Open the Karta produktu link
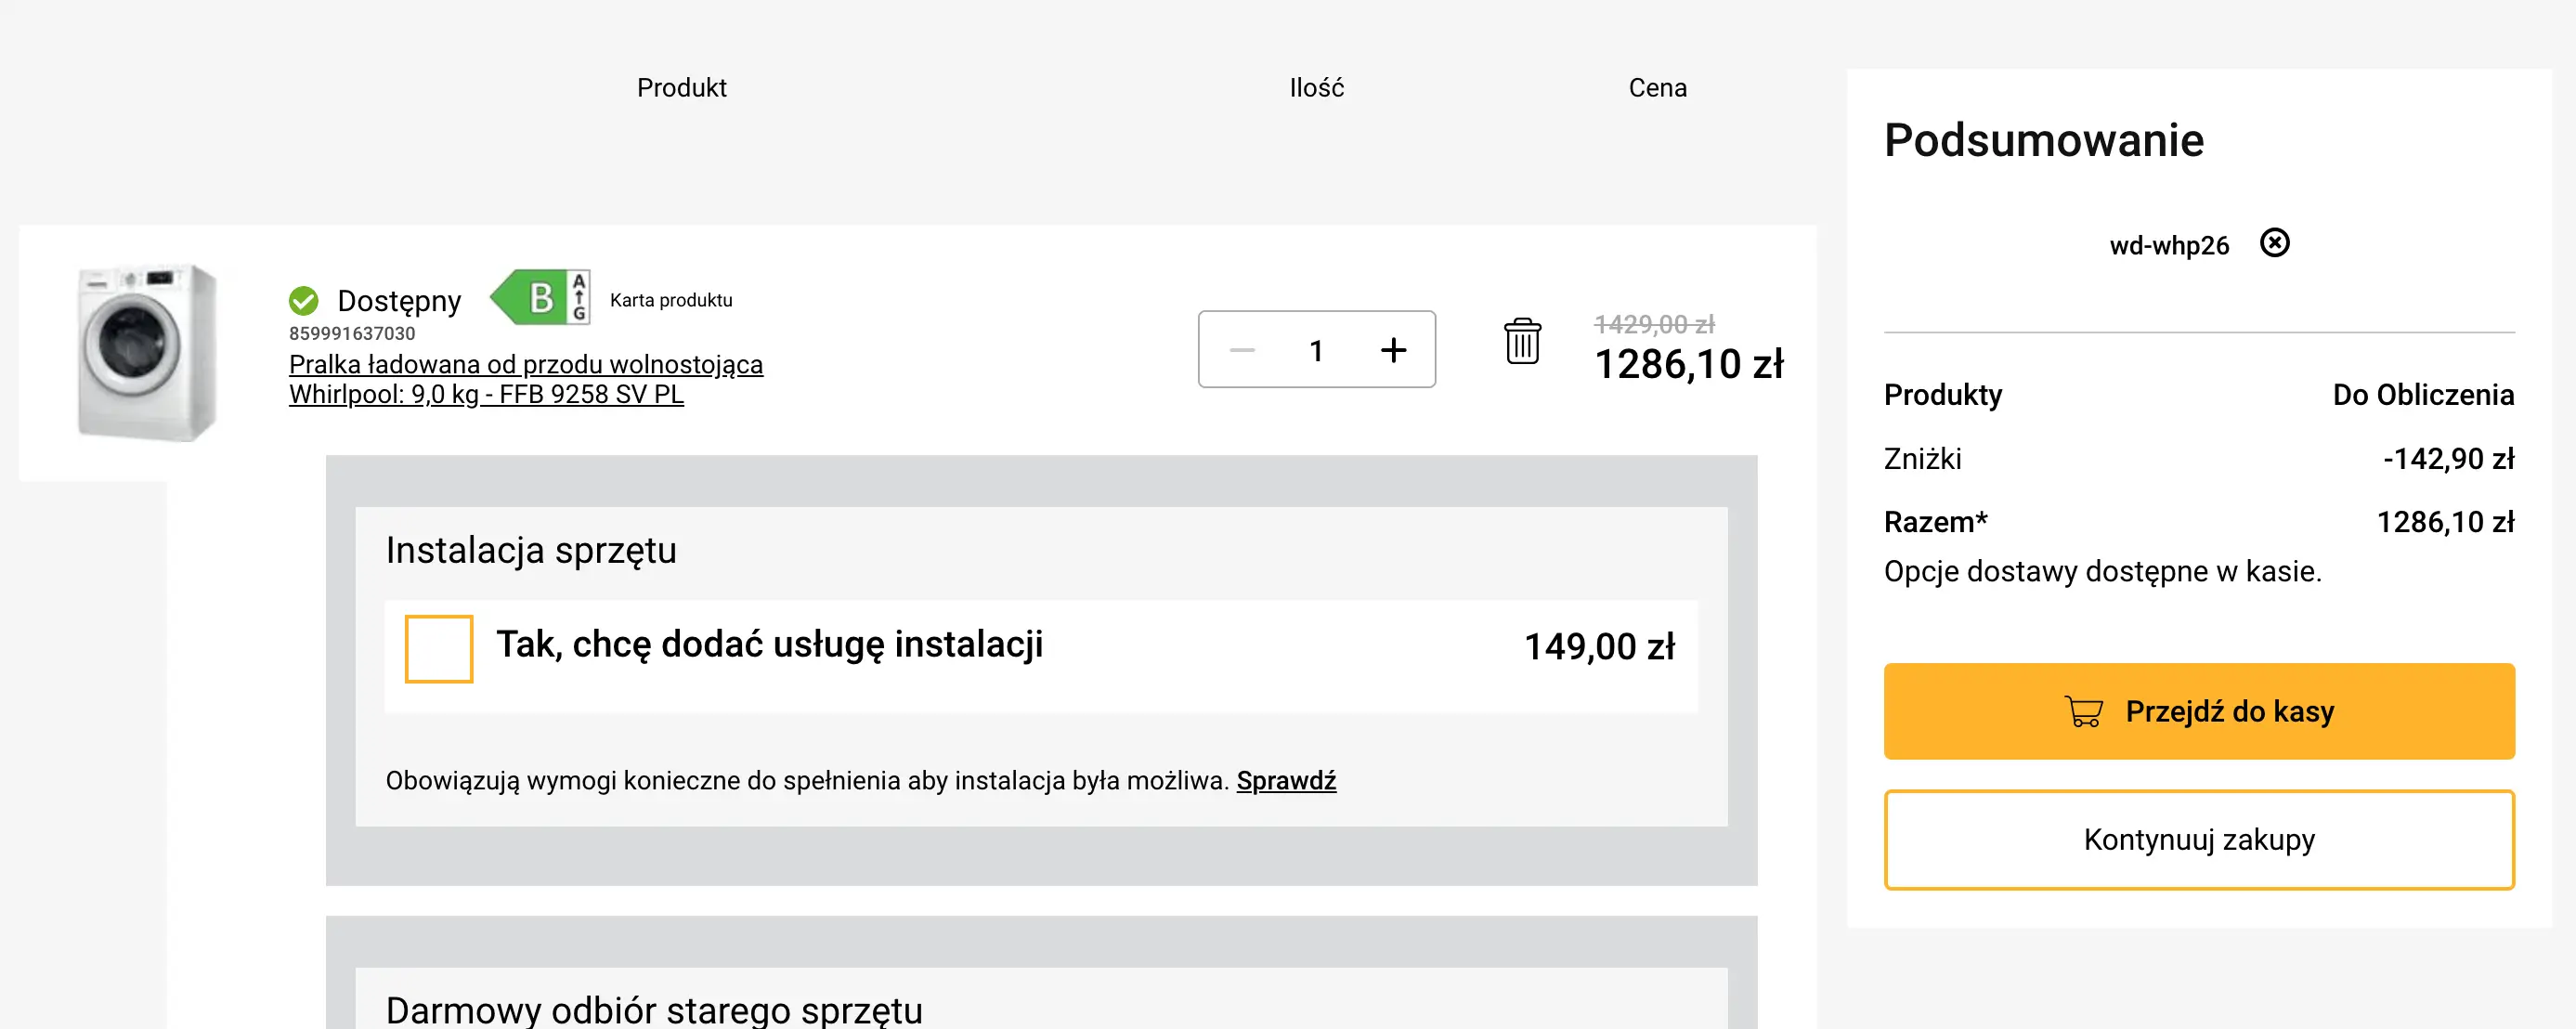This screenshot has height=1029, width=2576. click(672, 299)
